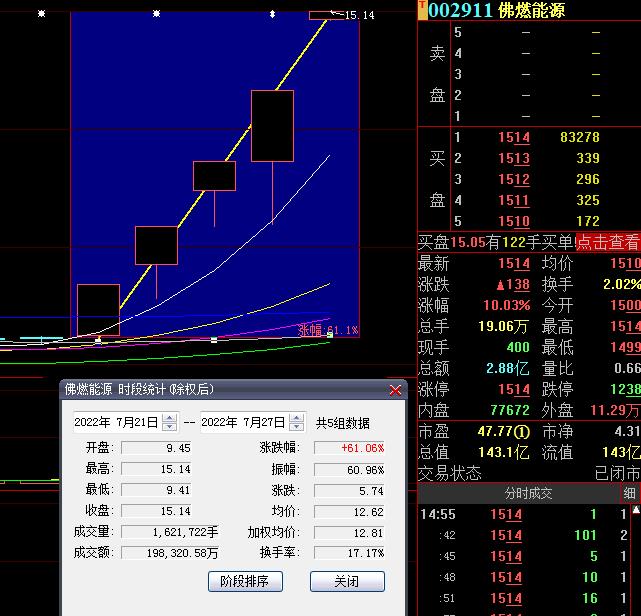The image size is (641, 616).
Task: Click the 阶段排序 button
Action: tap(245, 581)
